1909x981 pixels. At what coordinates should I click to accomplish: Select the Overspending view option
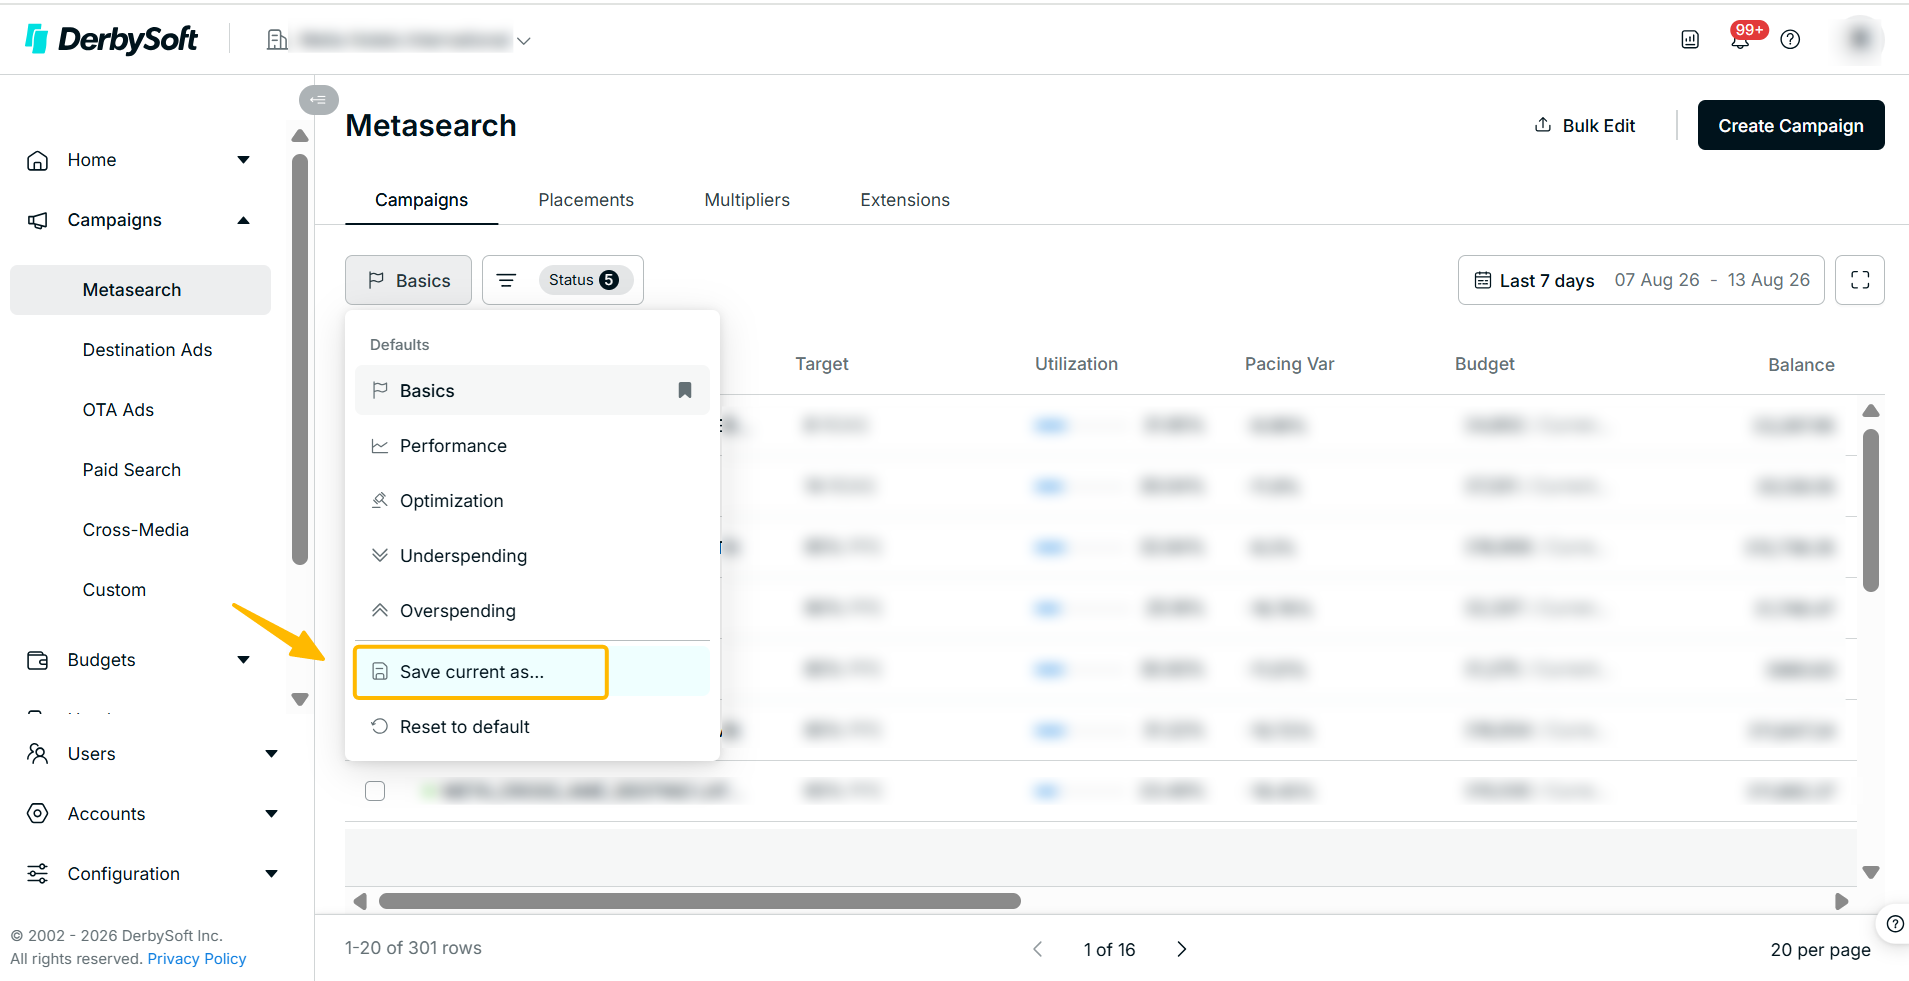(x=532, y=611)
